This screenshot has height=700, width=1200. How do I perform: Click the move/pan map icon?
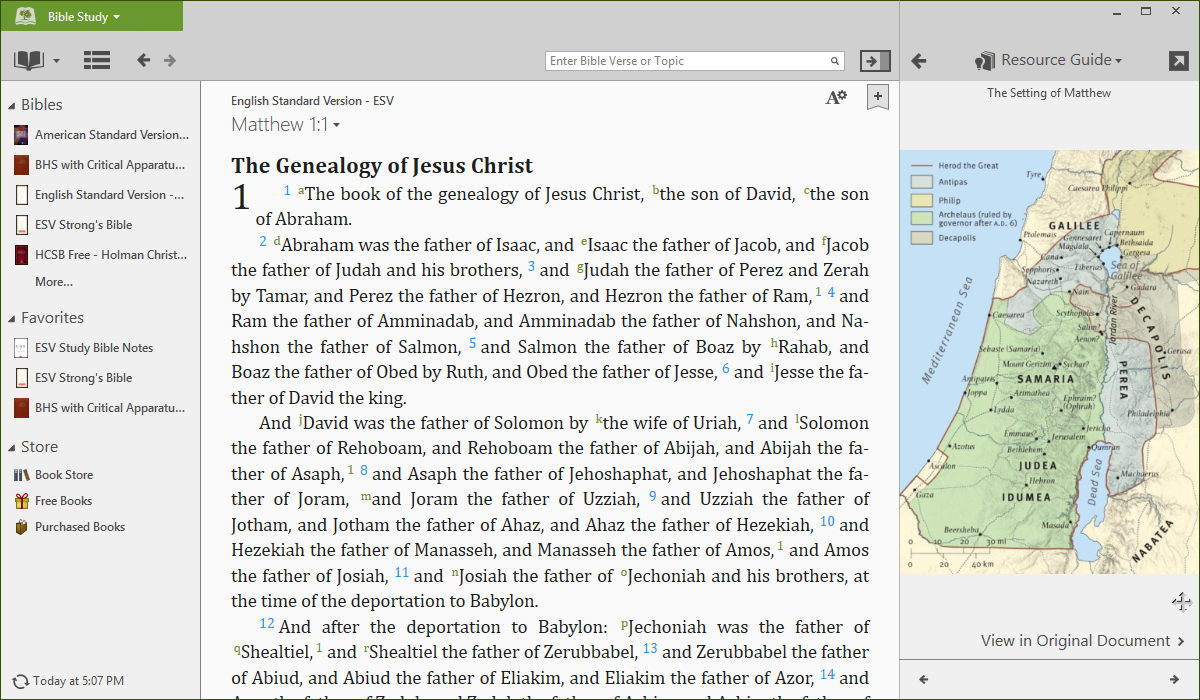pos(1181,602)
